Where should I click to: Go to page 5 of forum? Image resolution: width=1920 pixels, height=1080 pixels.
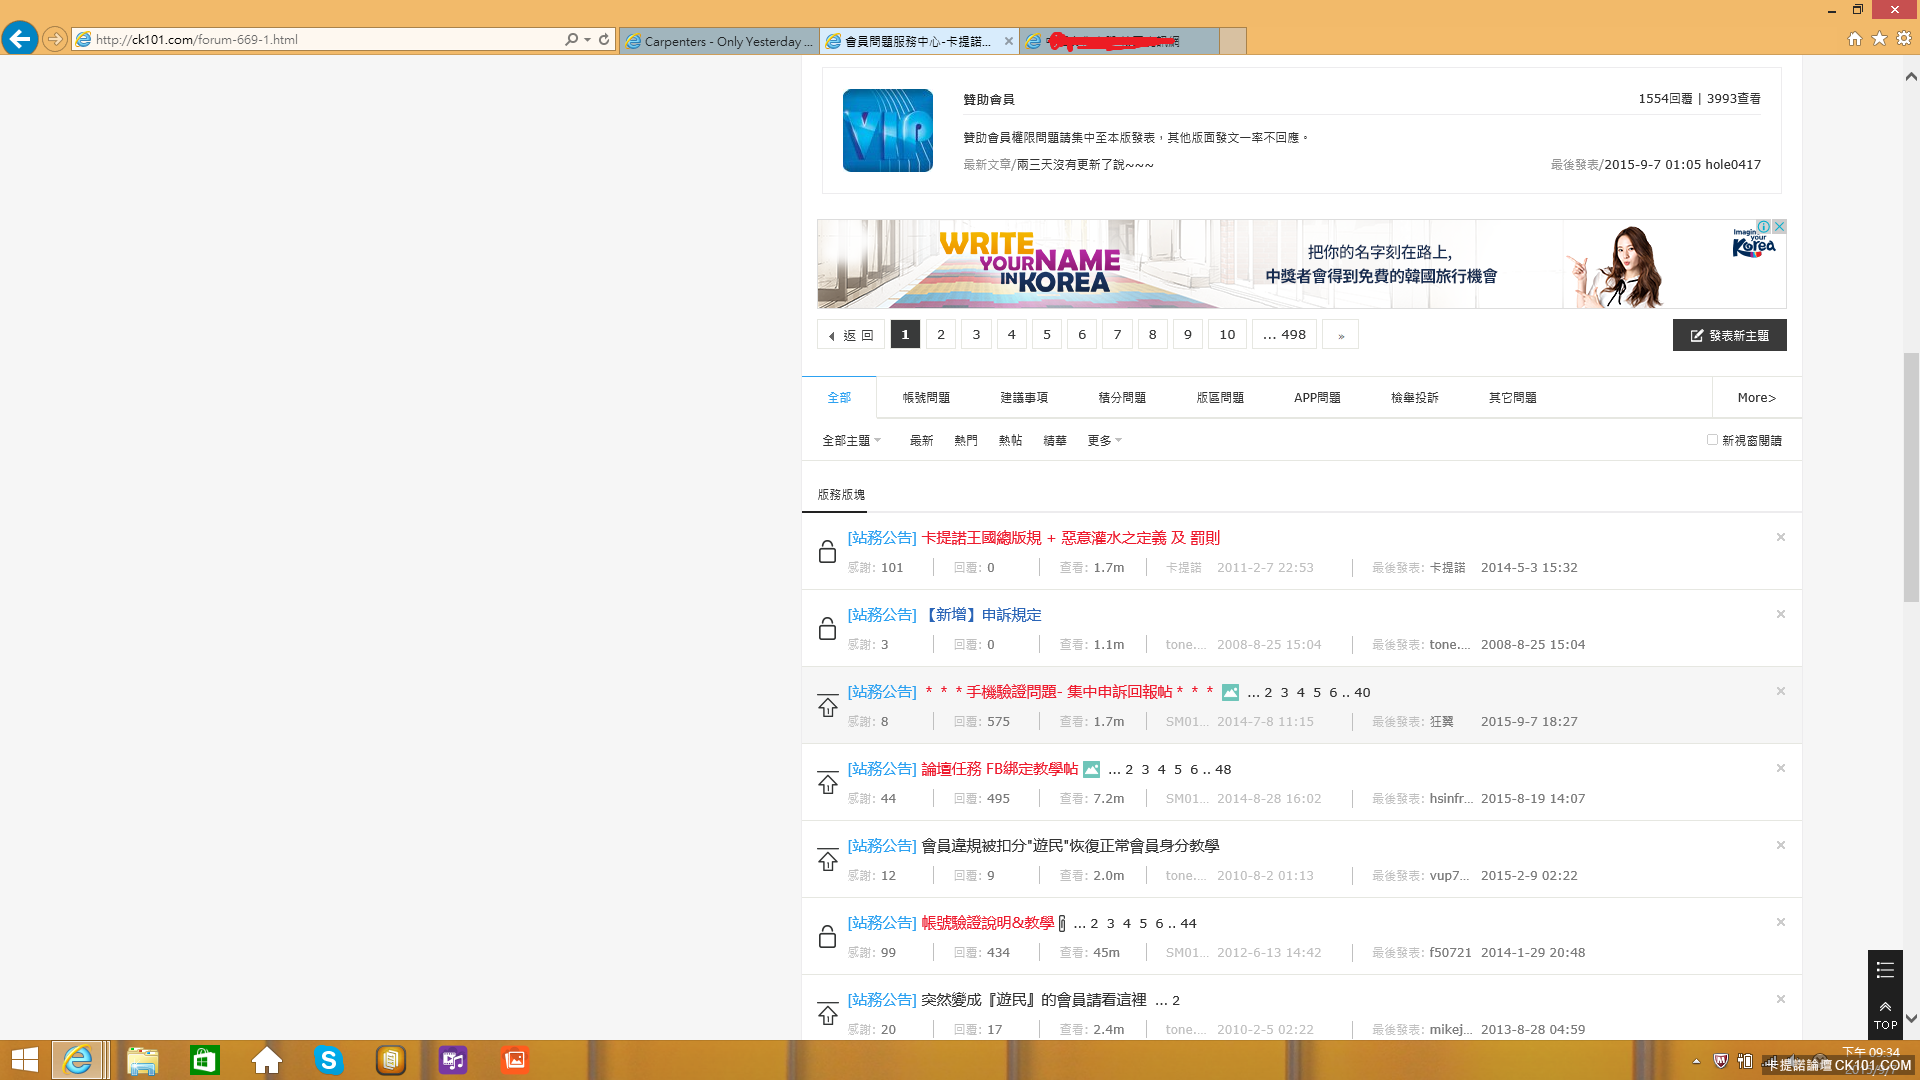click(x=1047, y=335)
